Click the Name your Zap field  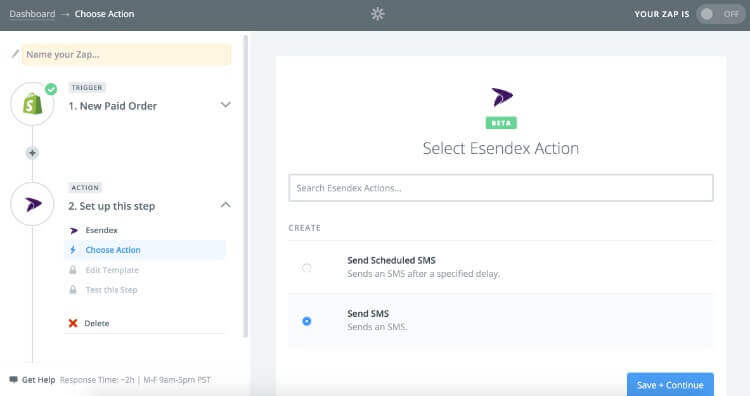[x=126, y=55]
